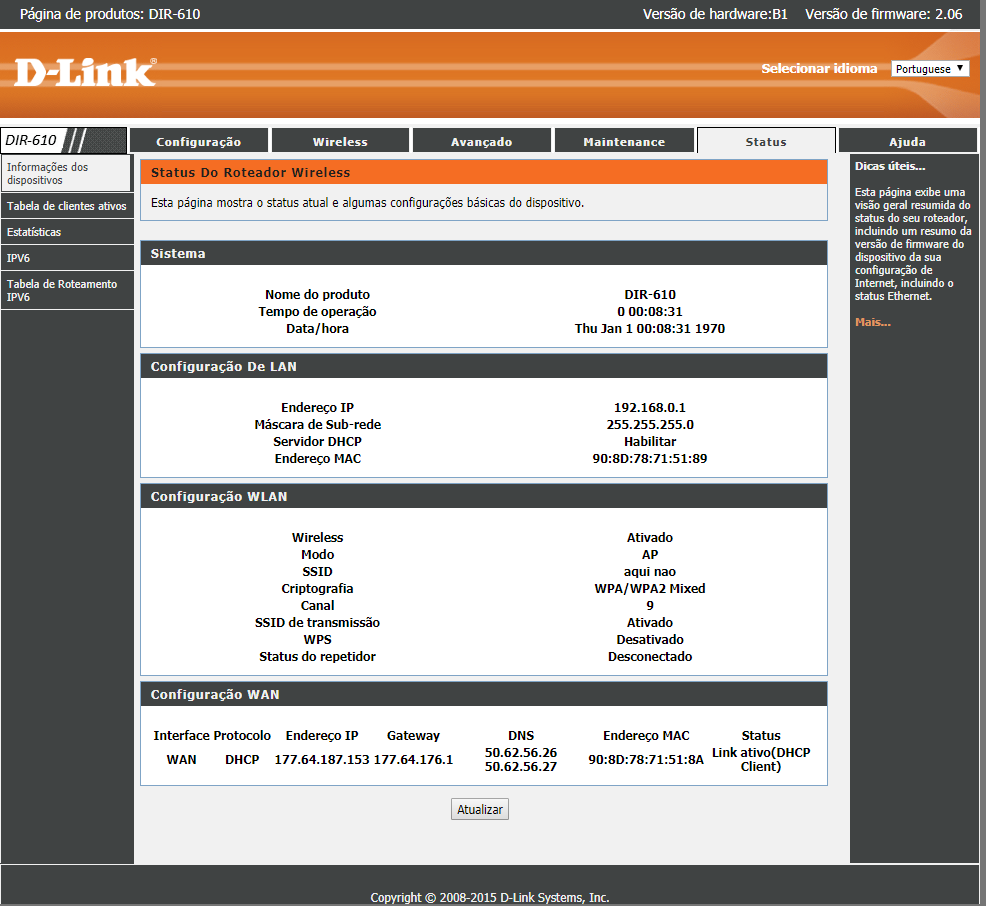Viewport: 986px width, 906px height.
Task: Click the firmware version 2.06 text
Action: pos(884,14)
